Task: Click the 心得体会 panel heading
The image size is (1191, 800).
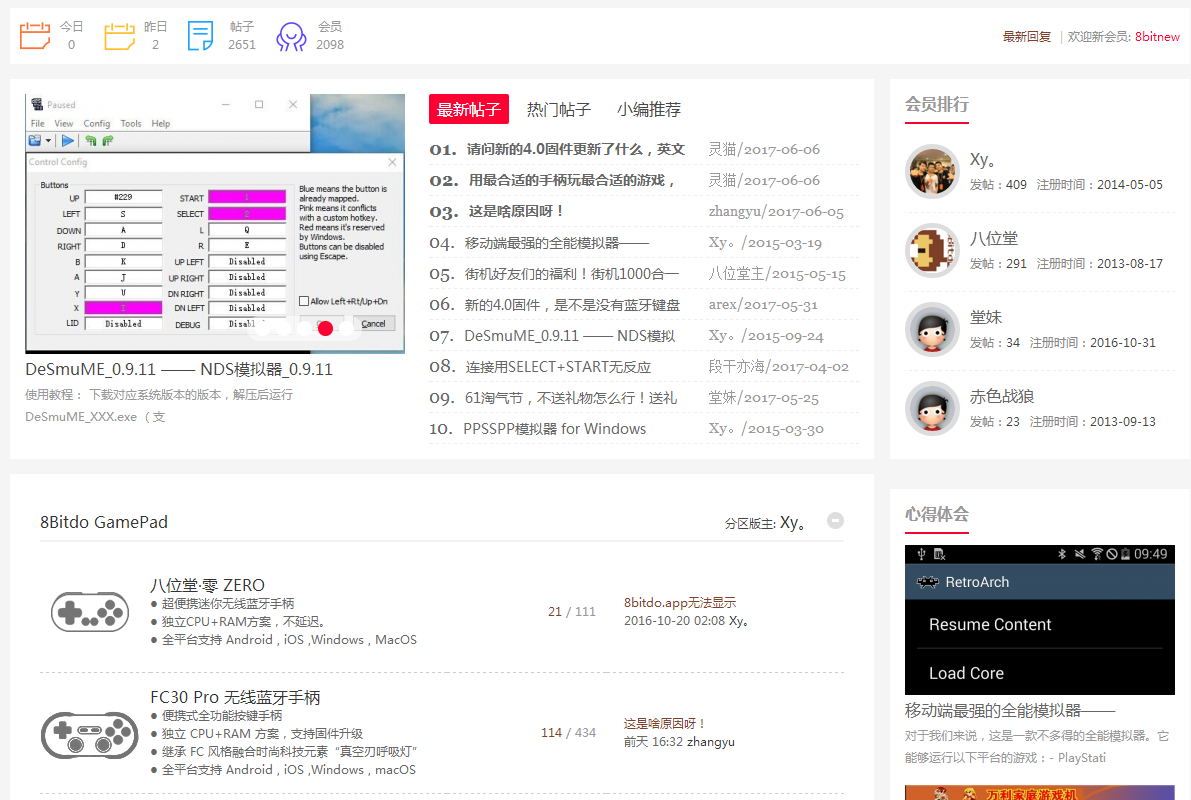Action: [937, 514]
